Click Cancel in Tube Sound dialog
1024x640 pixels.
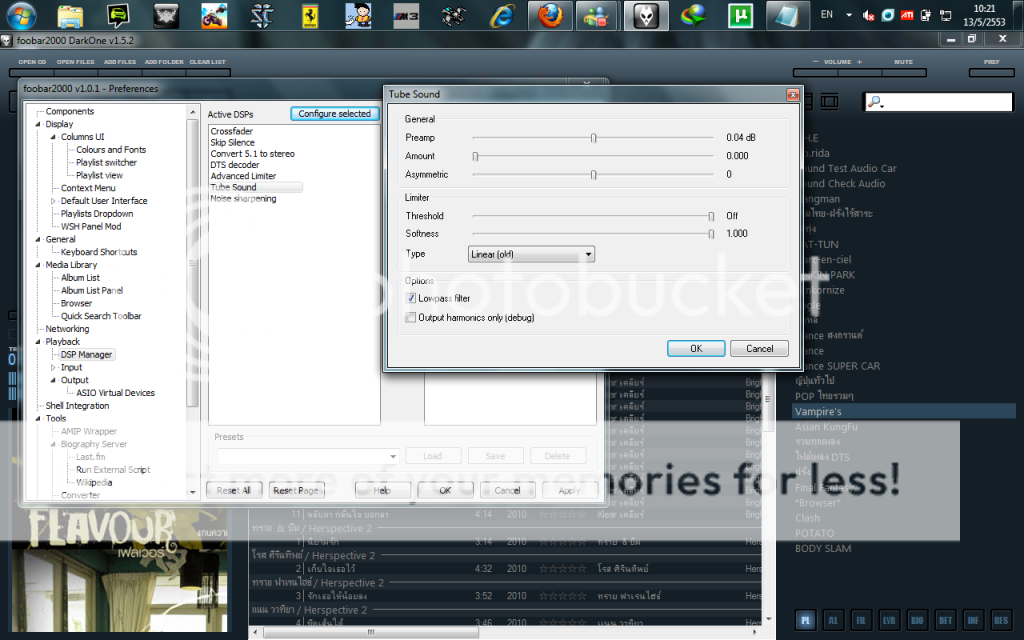point(760,348)
